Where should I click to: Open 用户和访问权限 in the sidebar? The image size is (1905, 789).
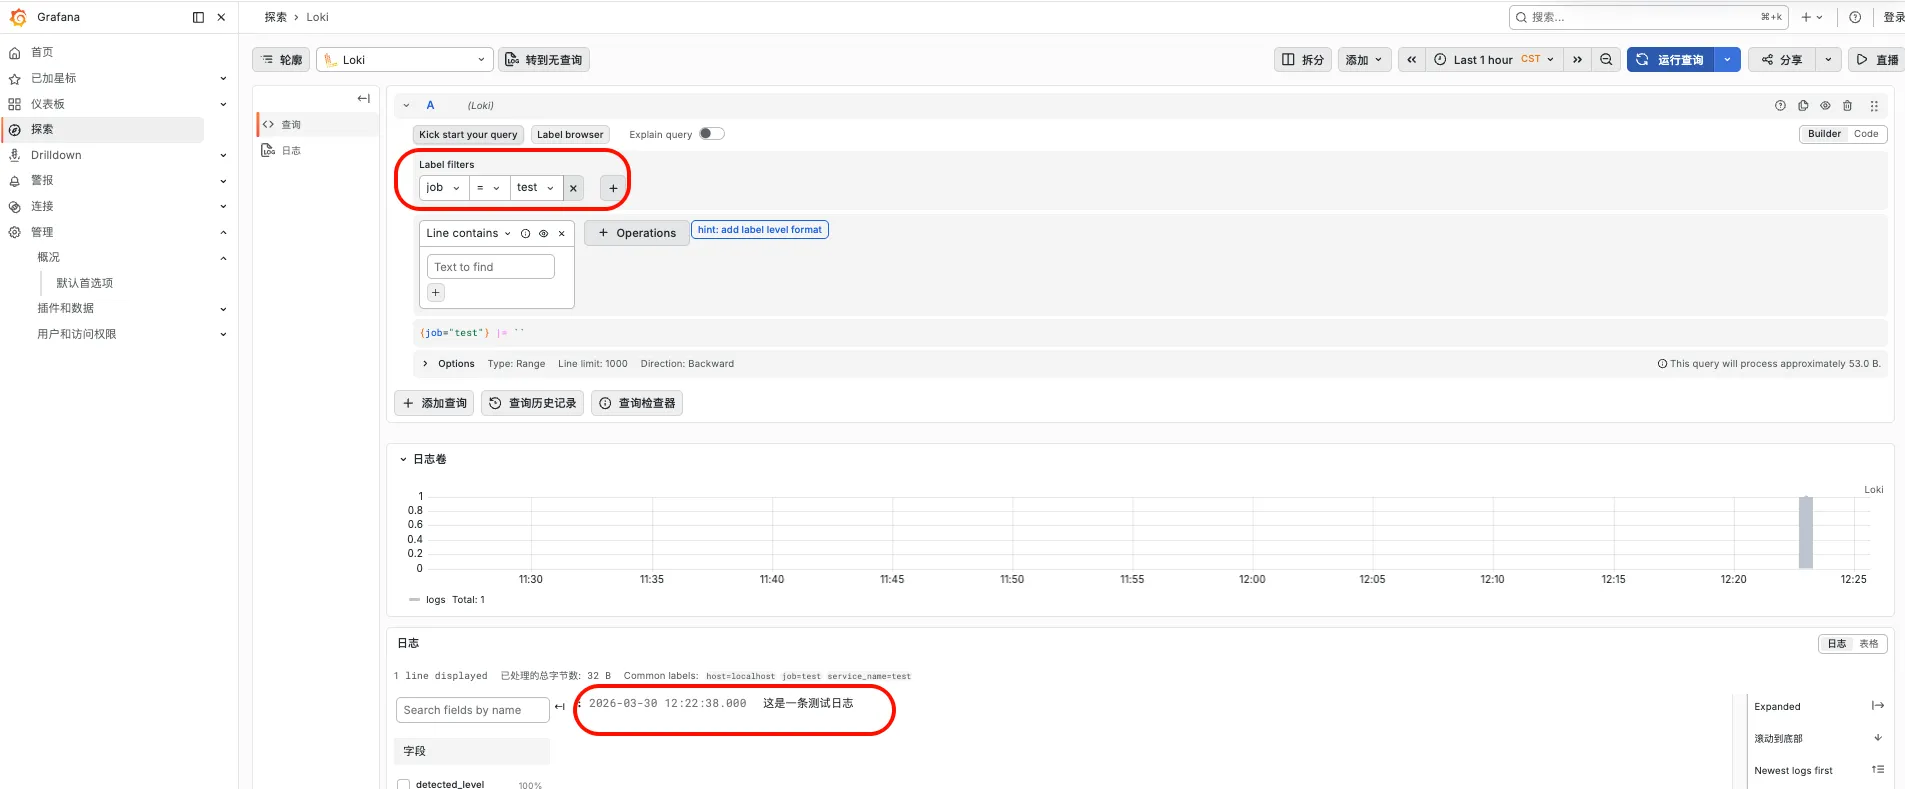[x=77, y=334]
